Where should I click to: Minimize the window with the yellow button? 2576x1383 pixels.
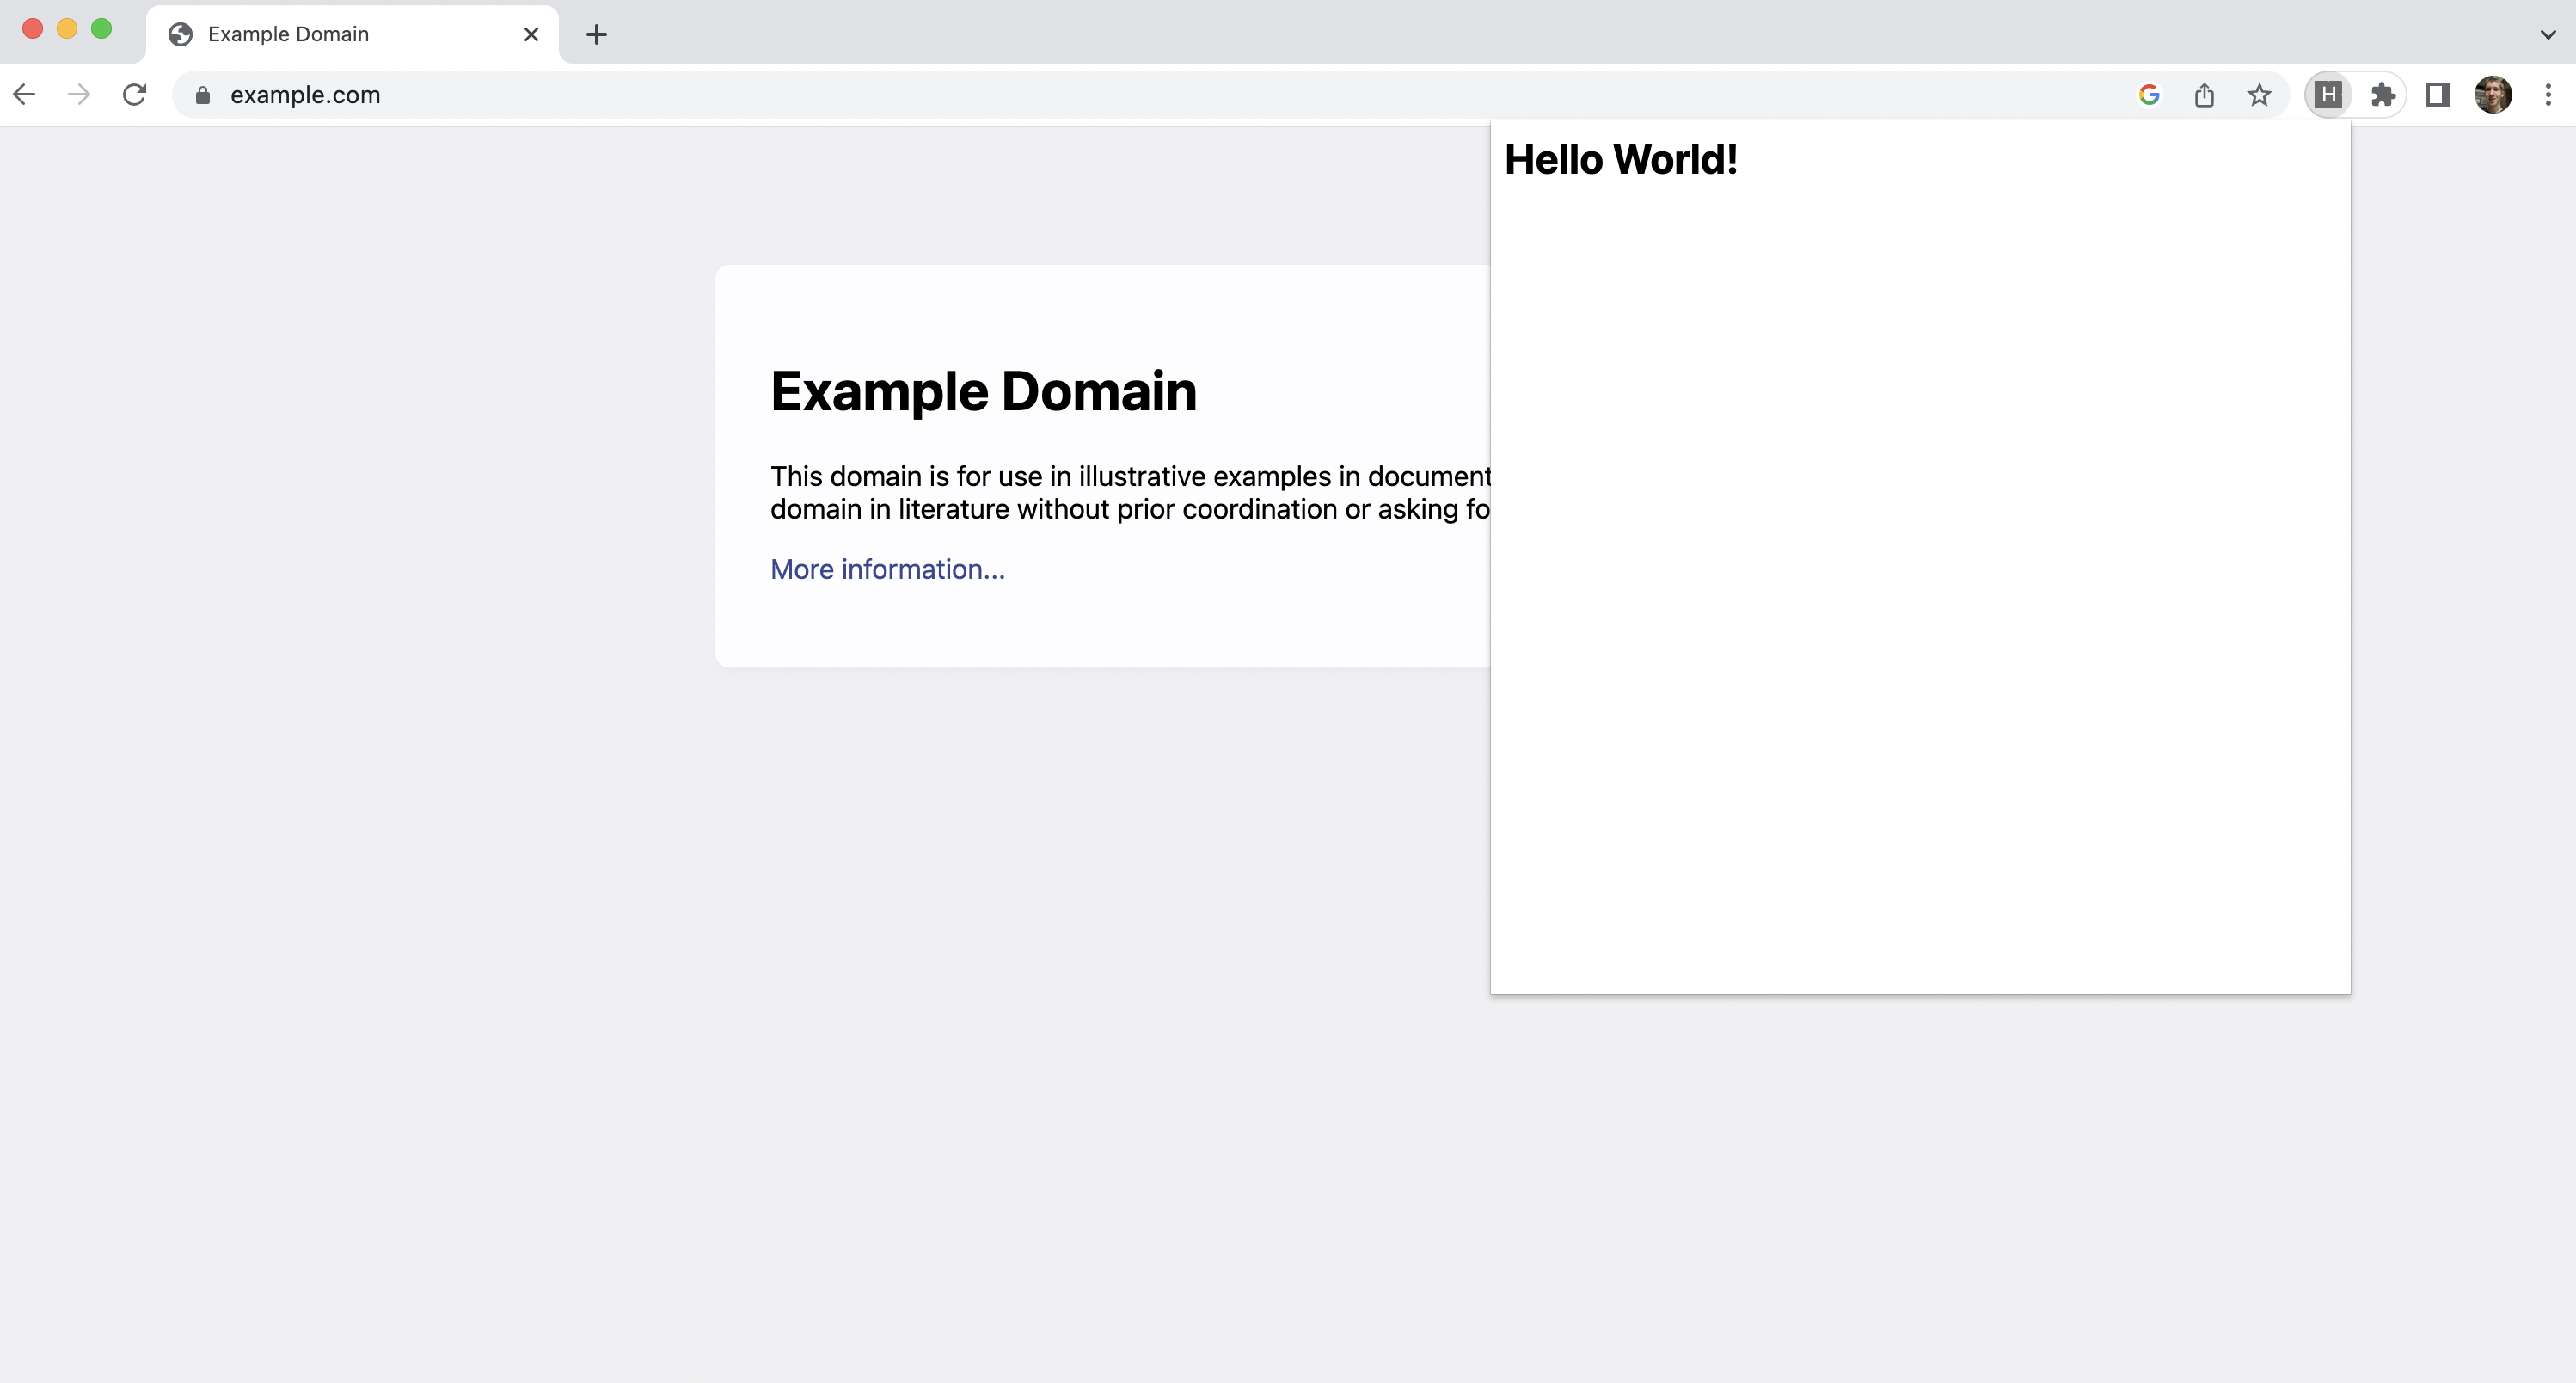point(67,29)
